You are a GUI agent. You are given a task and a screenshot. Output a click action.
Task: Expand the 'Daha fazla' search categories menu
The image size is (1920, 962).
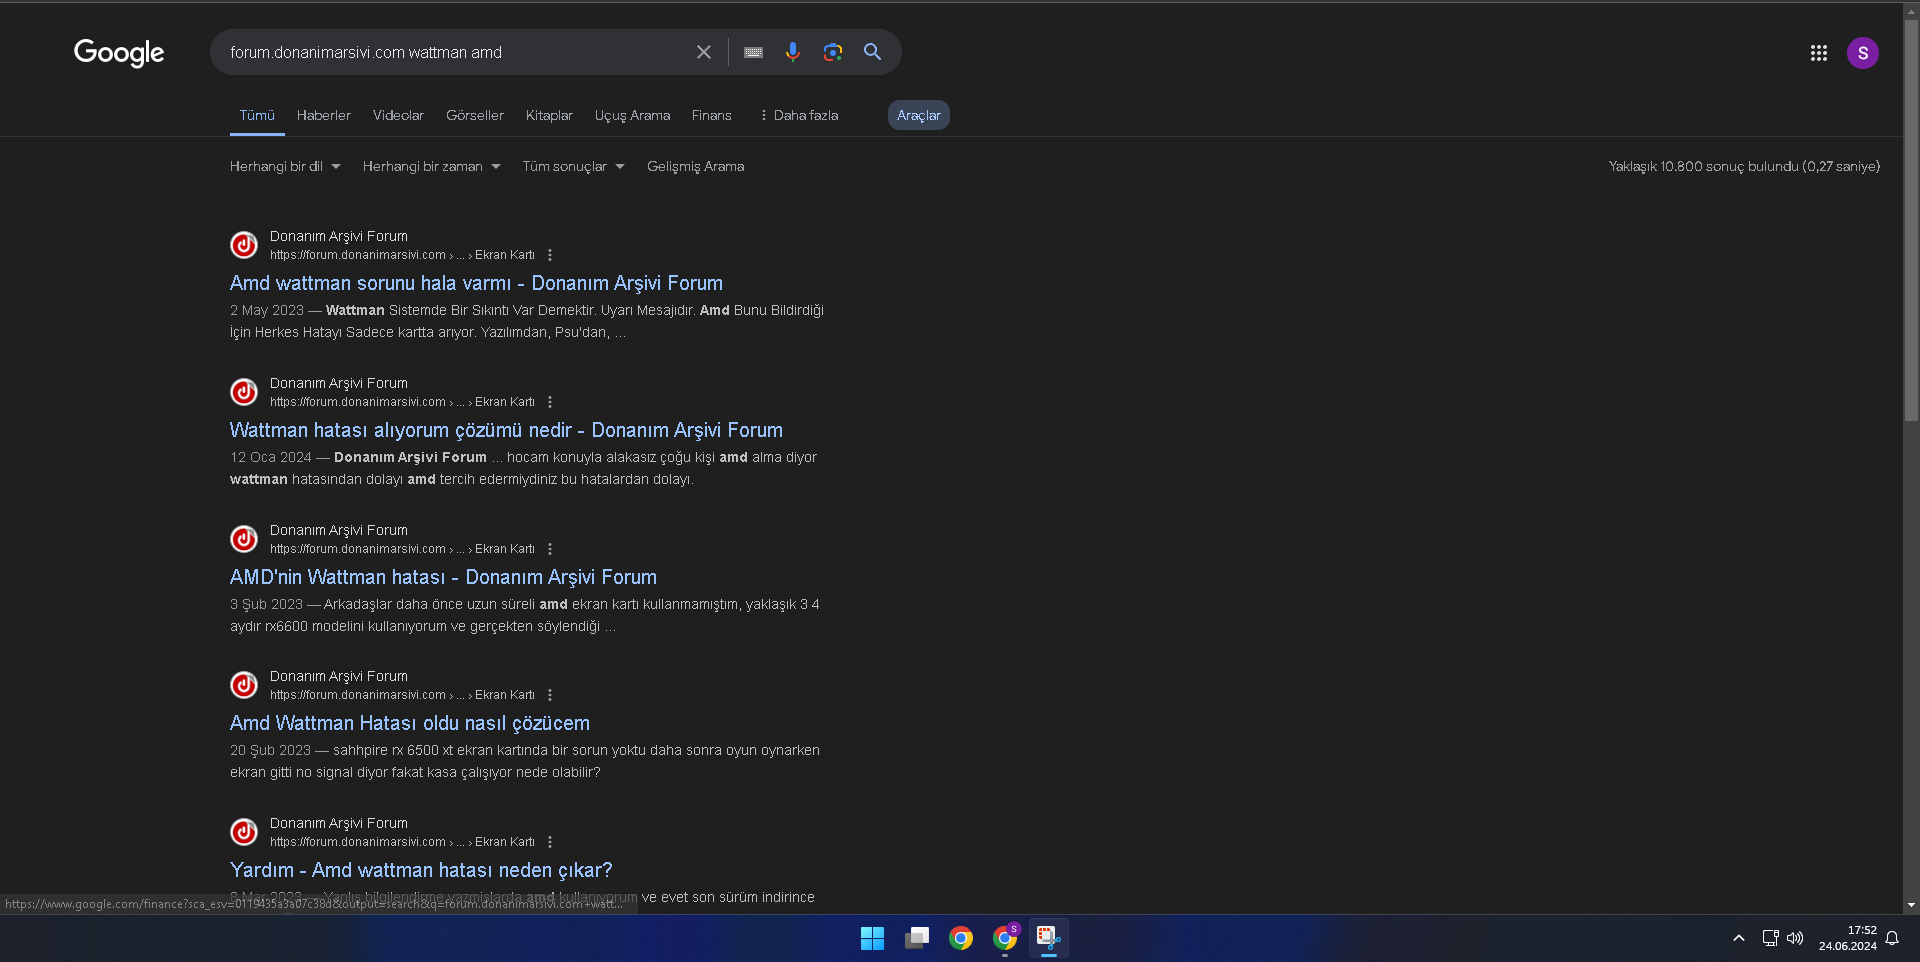(799, 116)
